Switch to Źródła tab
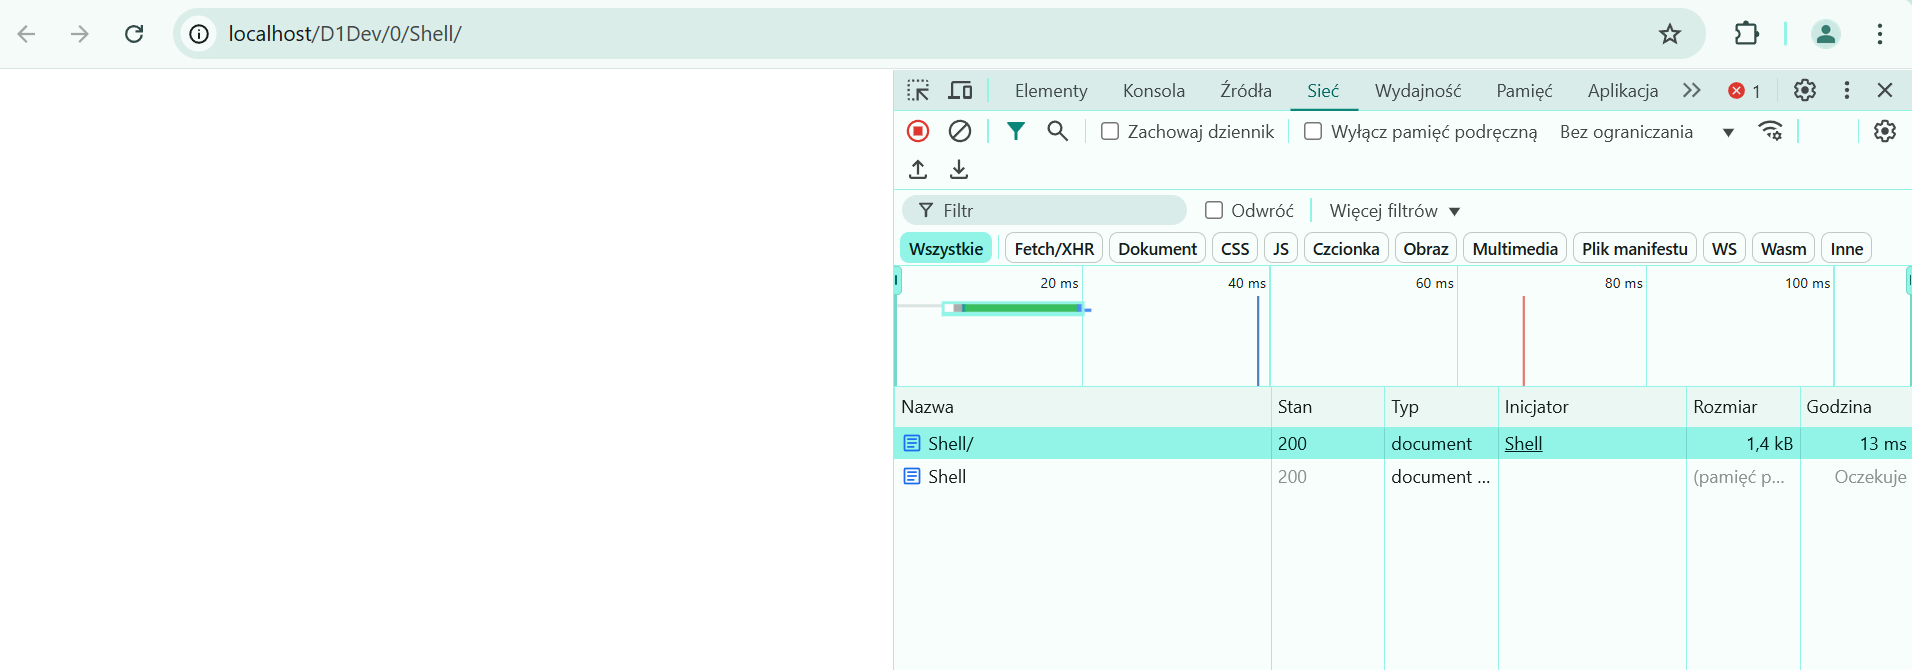 [1246, 91]
